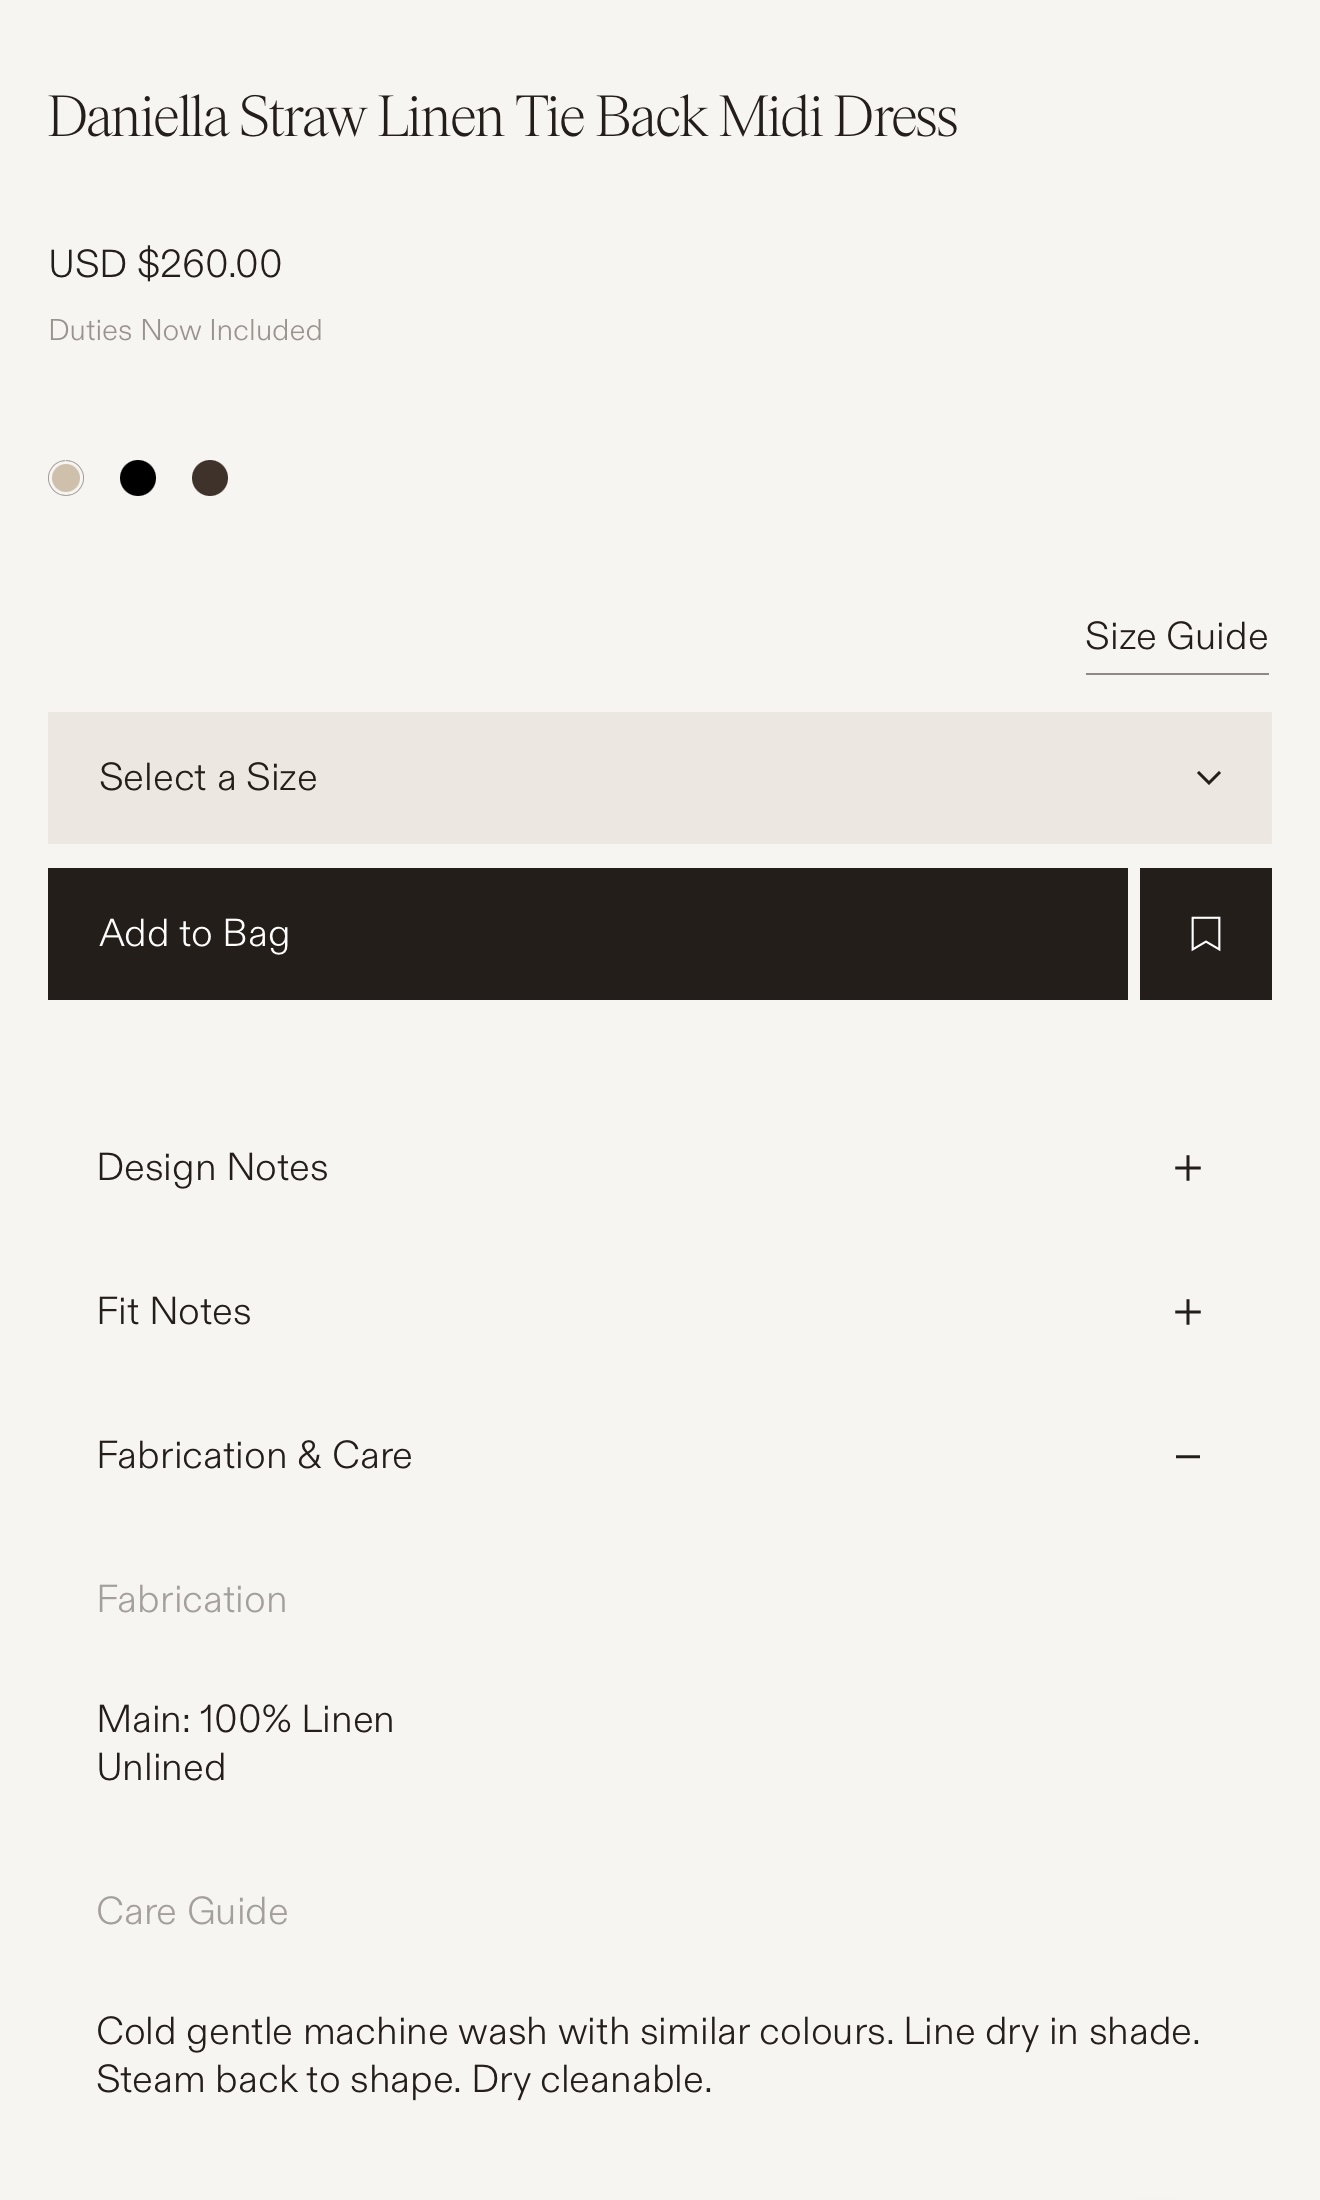Screen dimensions: 1320x2200
Task: Click the Duties Now Included note
Action: point(185,331)
